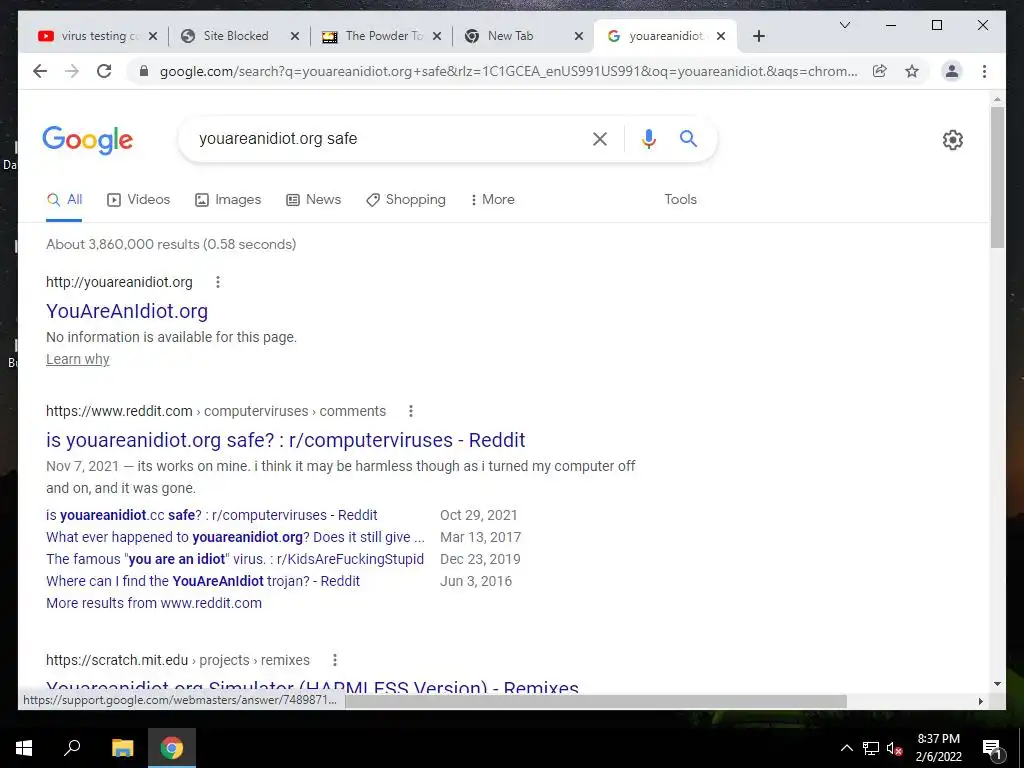
Task: Open the Tools button
Action: (x=680, y=200)
